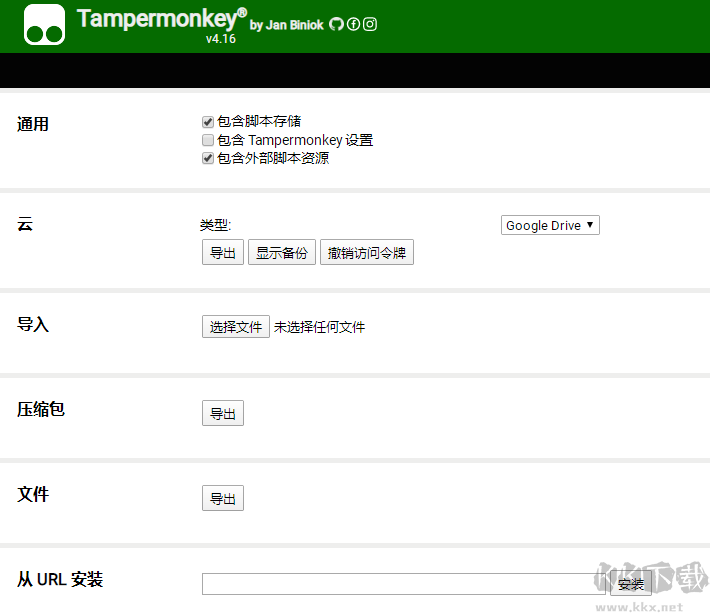Uncheck the 包含外部脚本资源 checkbox
This screenshot has width=710, height=614.
pyautogui.click(x=208, y=158)
